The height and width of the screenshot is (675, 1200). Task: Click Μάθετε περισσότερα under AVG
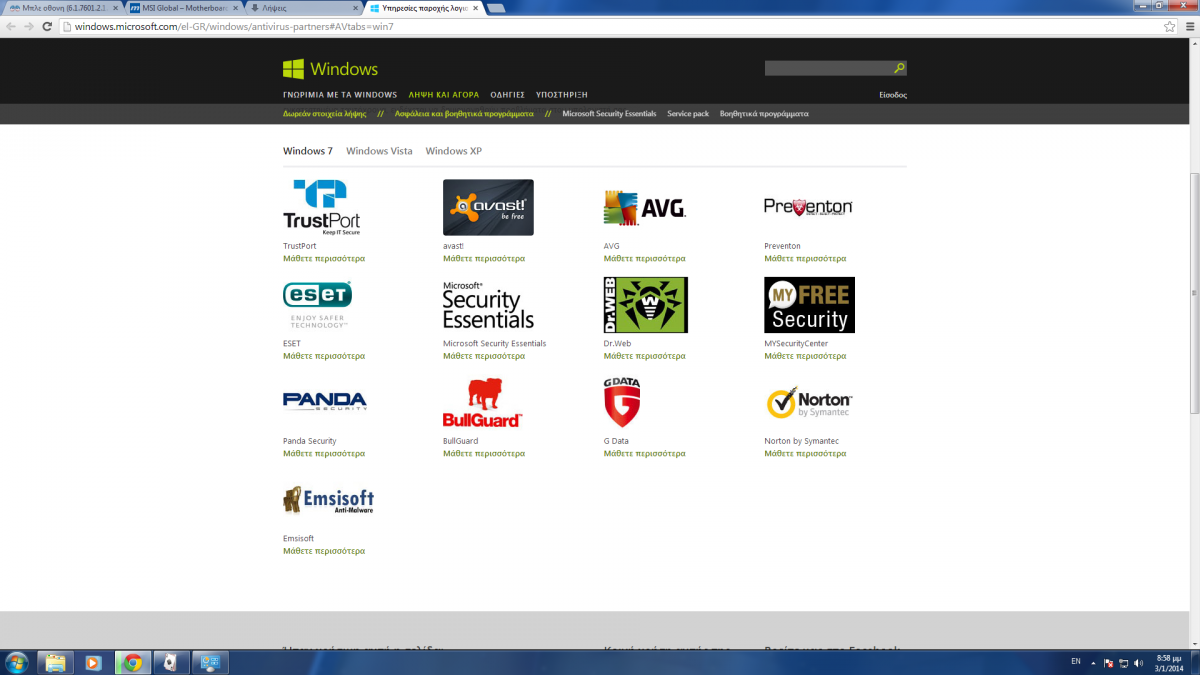click(x=645, y=259)
